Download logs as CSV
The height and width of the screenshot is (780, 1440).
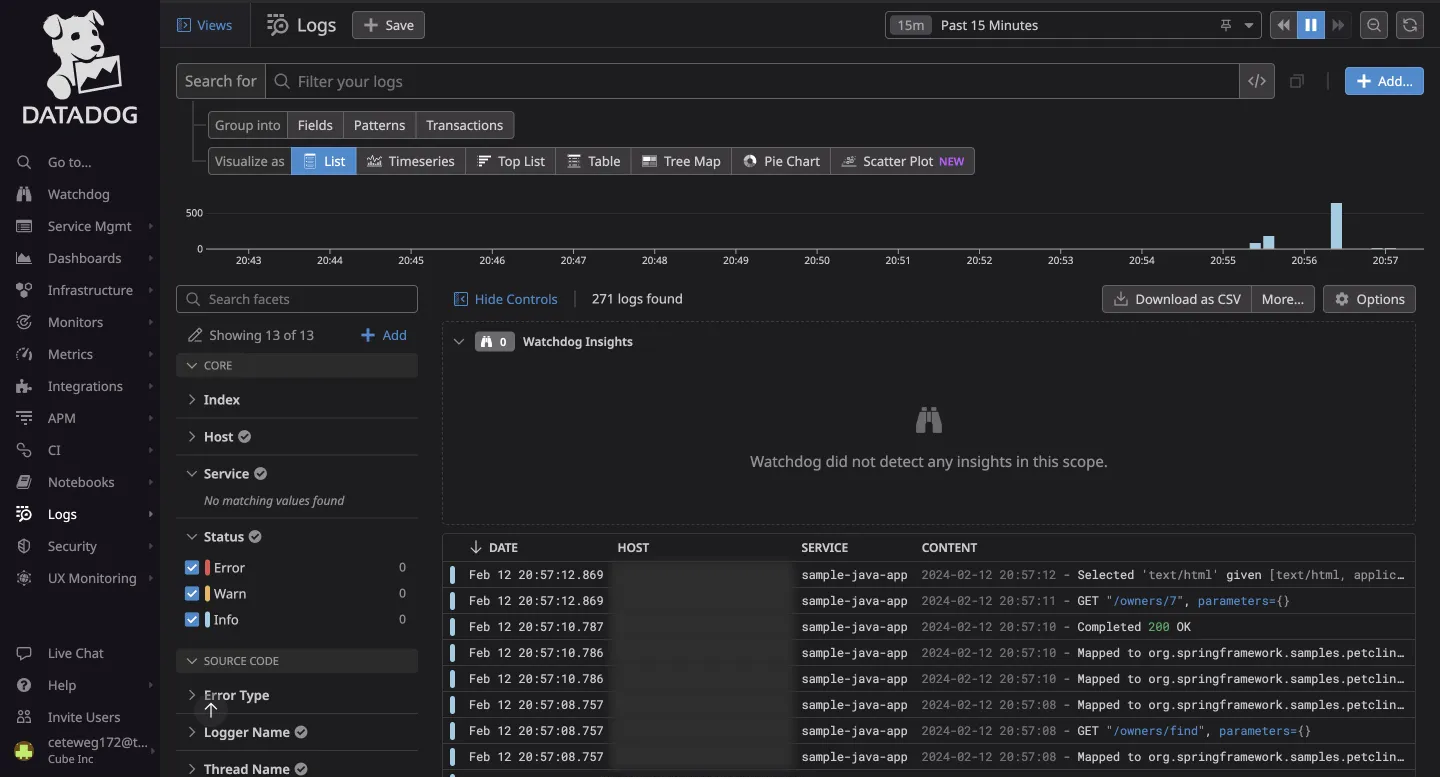tap(1177, 299)
